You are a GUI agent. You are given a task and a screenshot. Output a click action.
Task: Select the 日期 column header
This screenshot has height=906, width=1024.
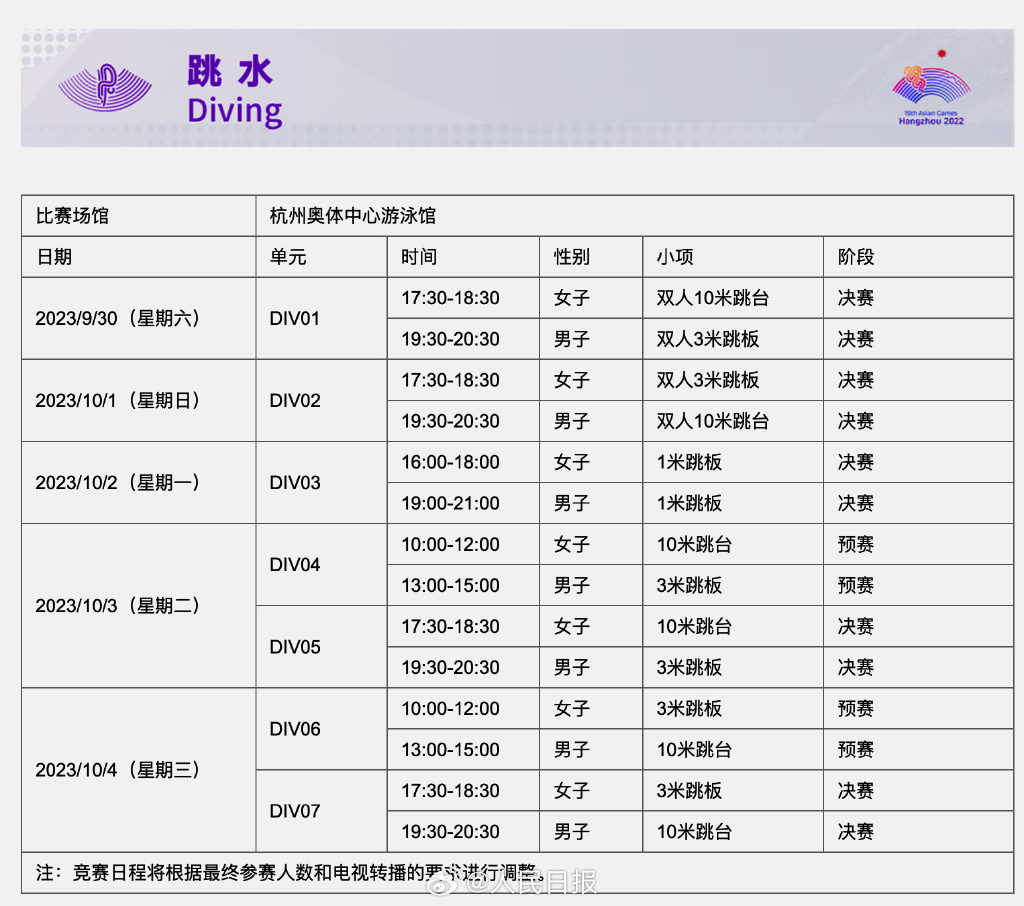(54, 257)
